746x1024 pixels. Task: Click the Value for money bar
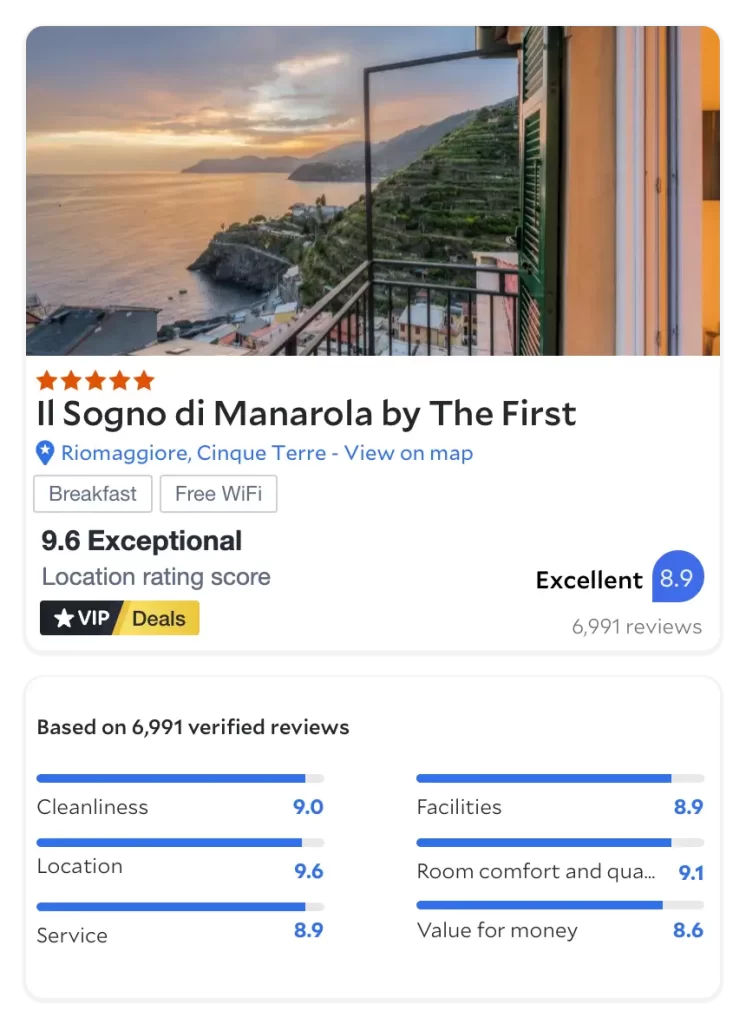560,905
